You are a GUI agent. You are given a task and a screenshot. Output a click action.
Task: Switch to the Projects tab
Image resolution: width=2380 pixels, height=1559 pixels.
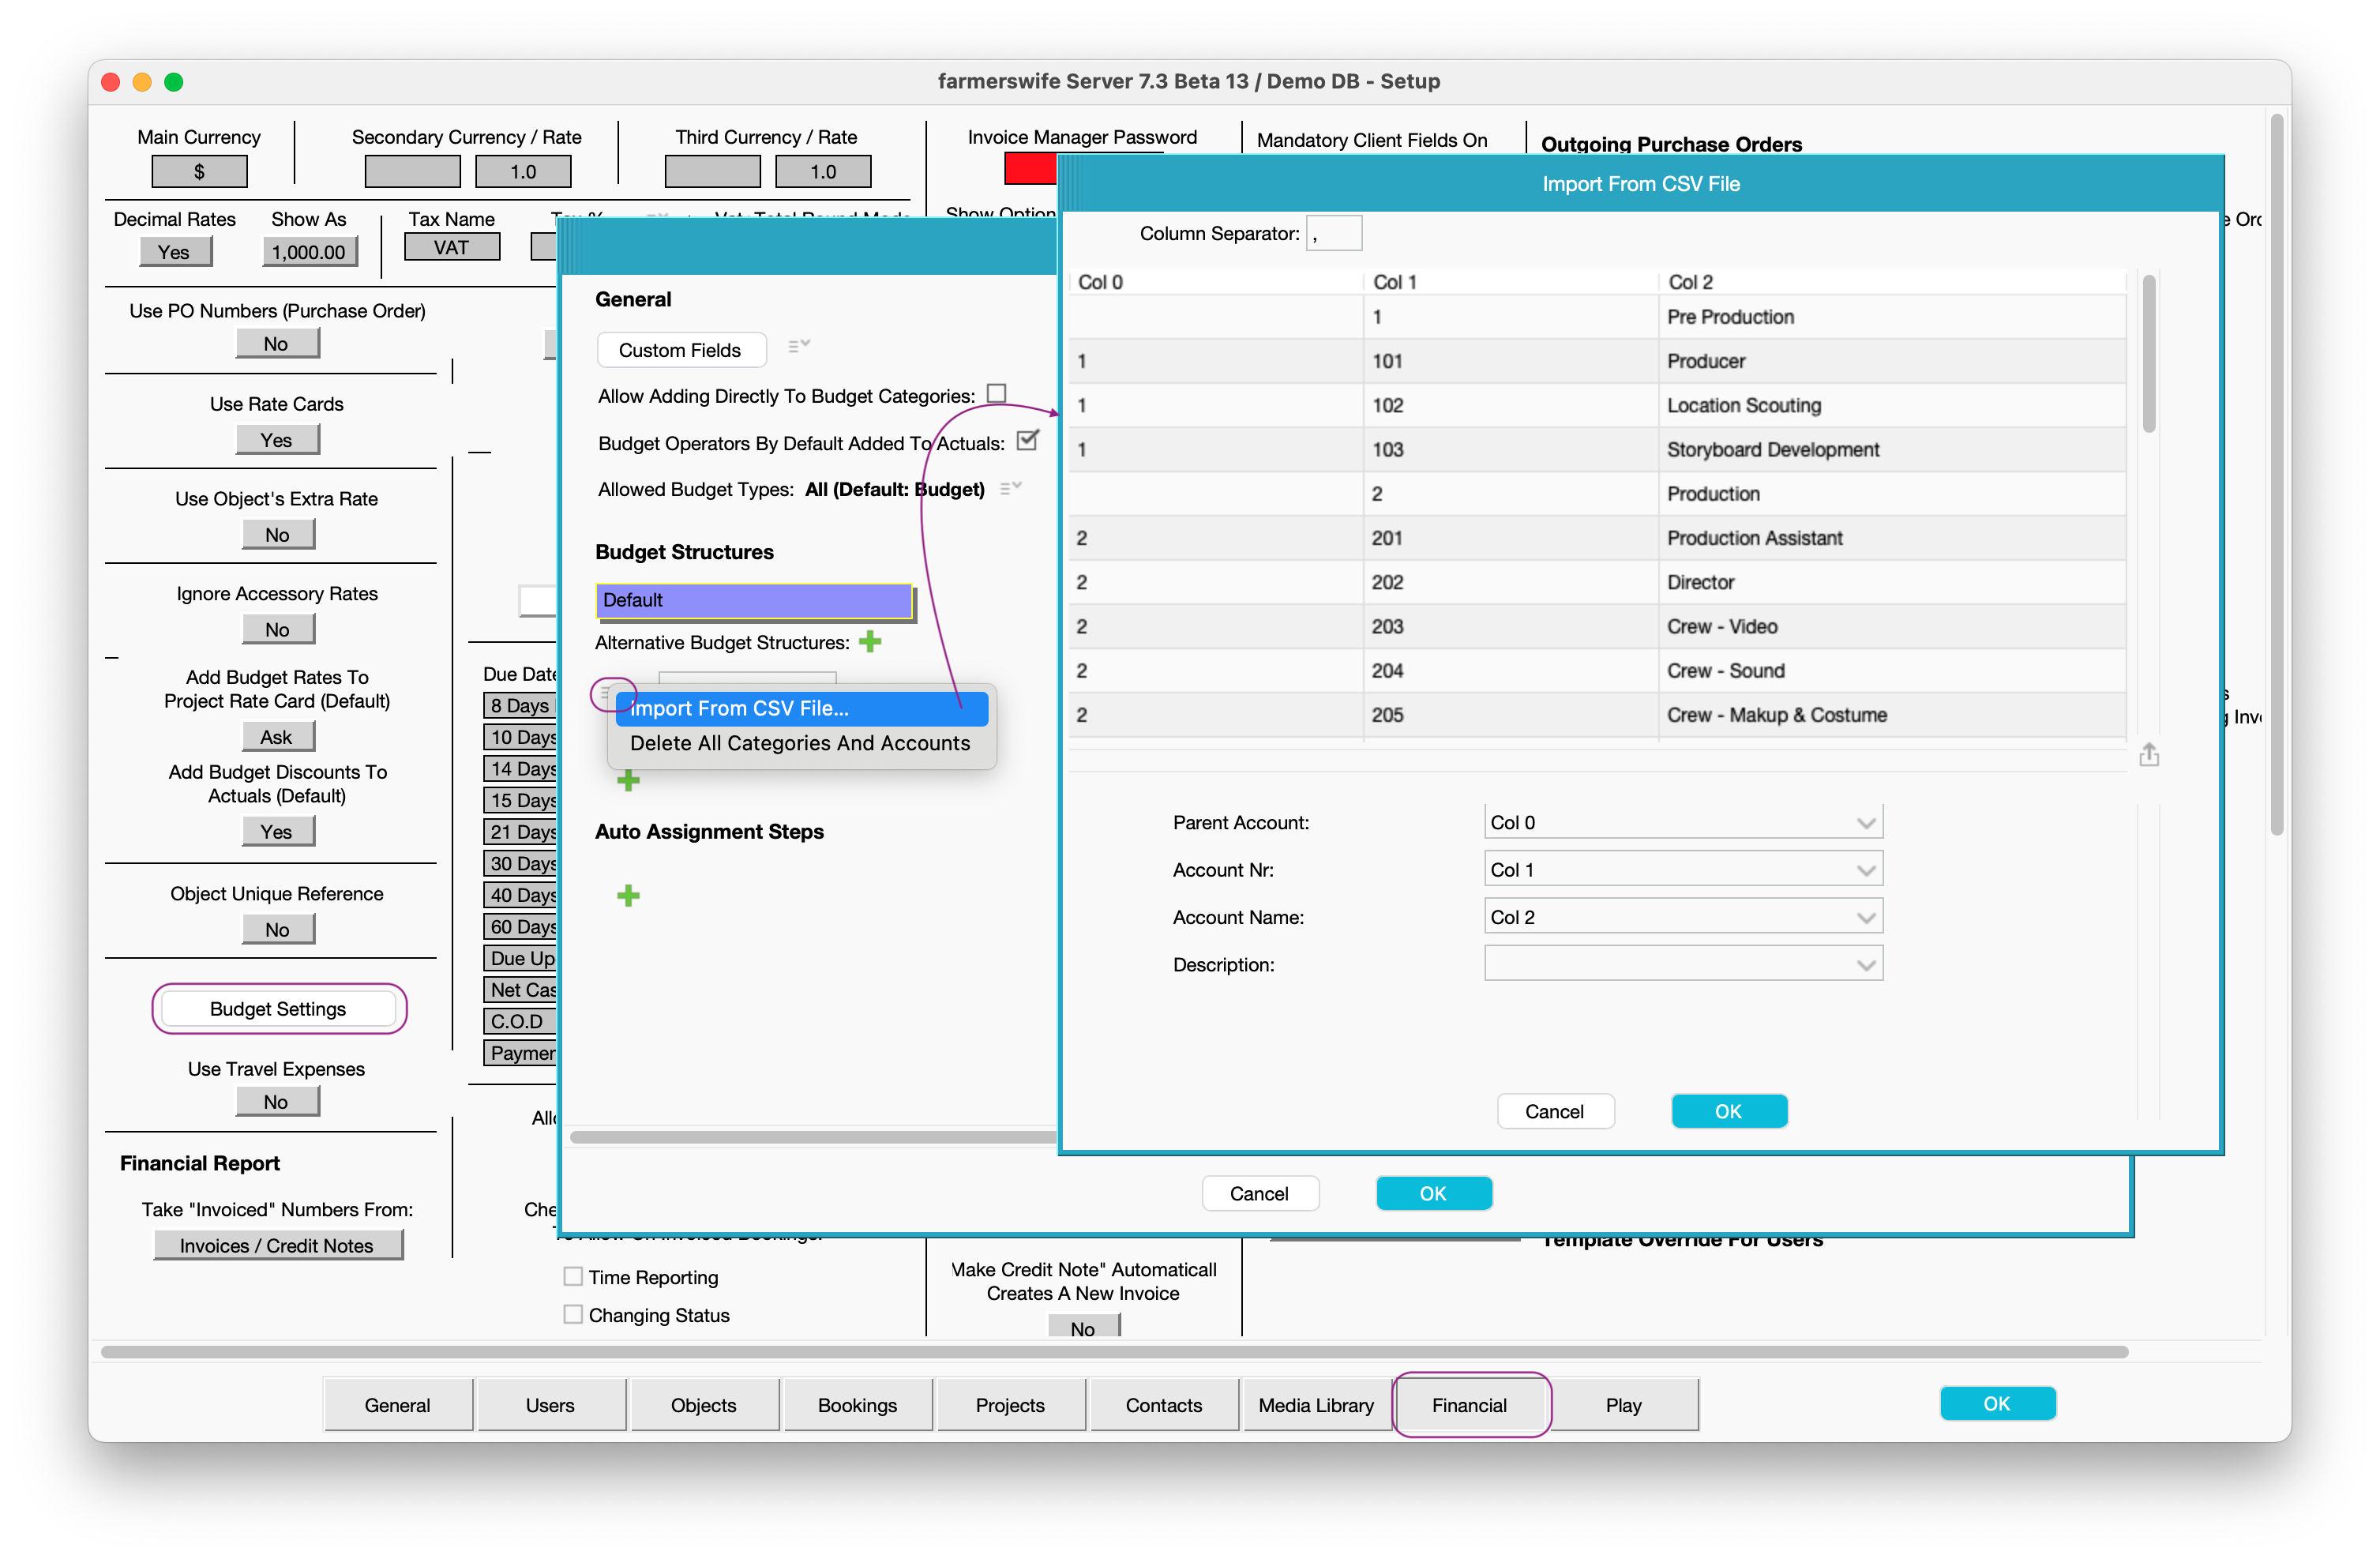(1010, 1404)
